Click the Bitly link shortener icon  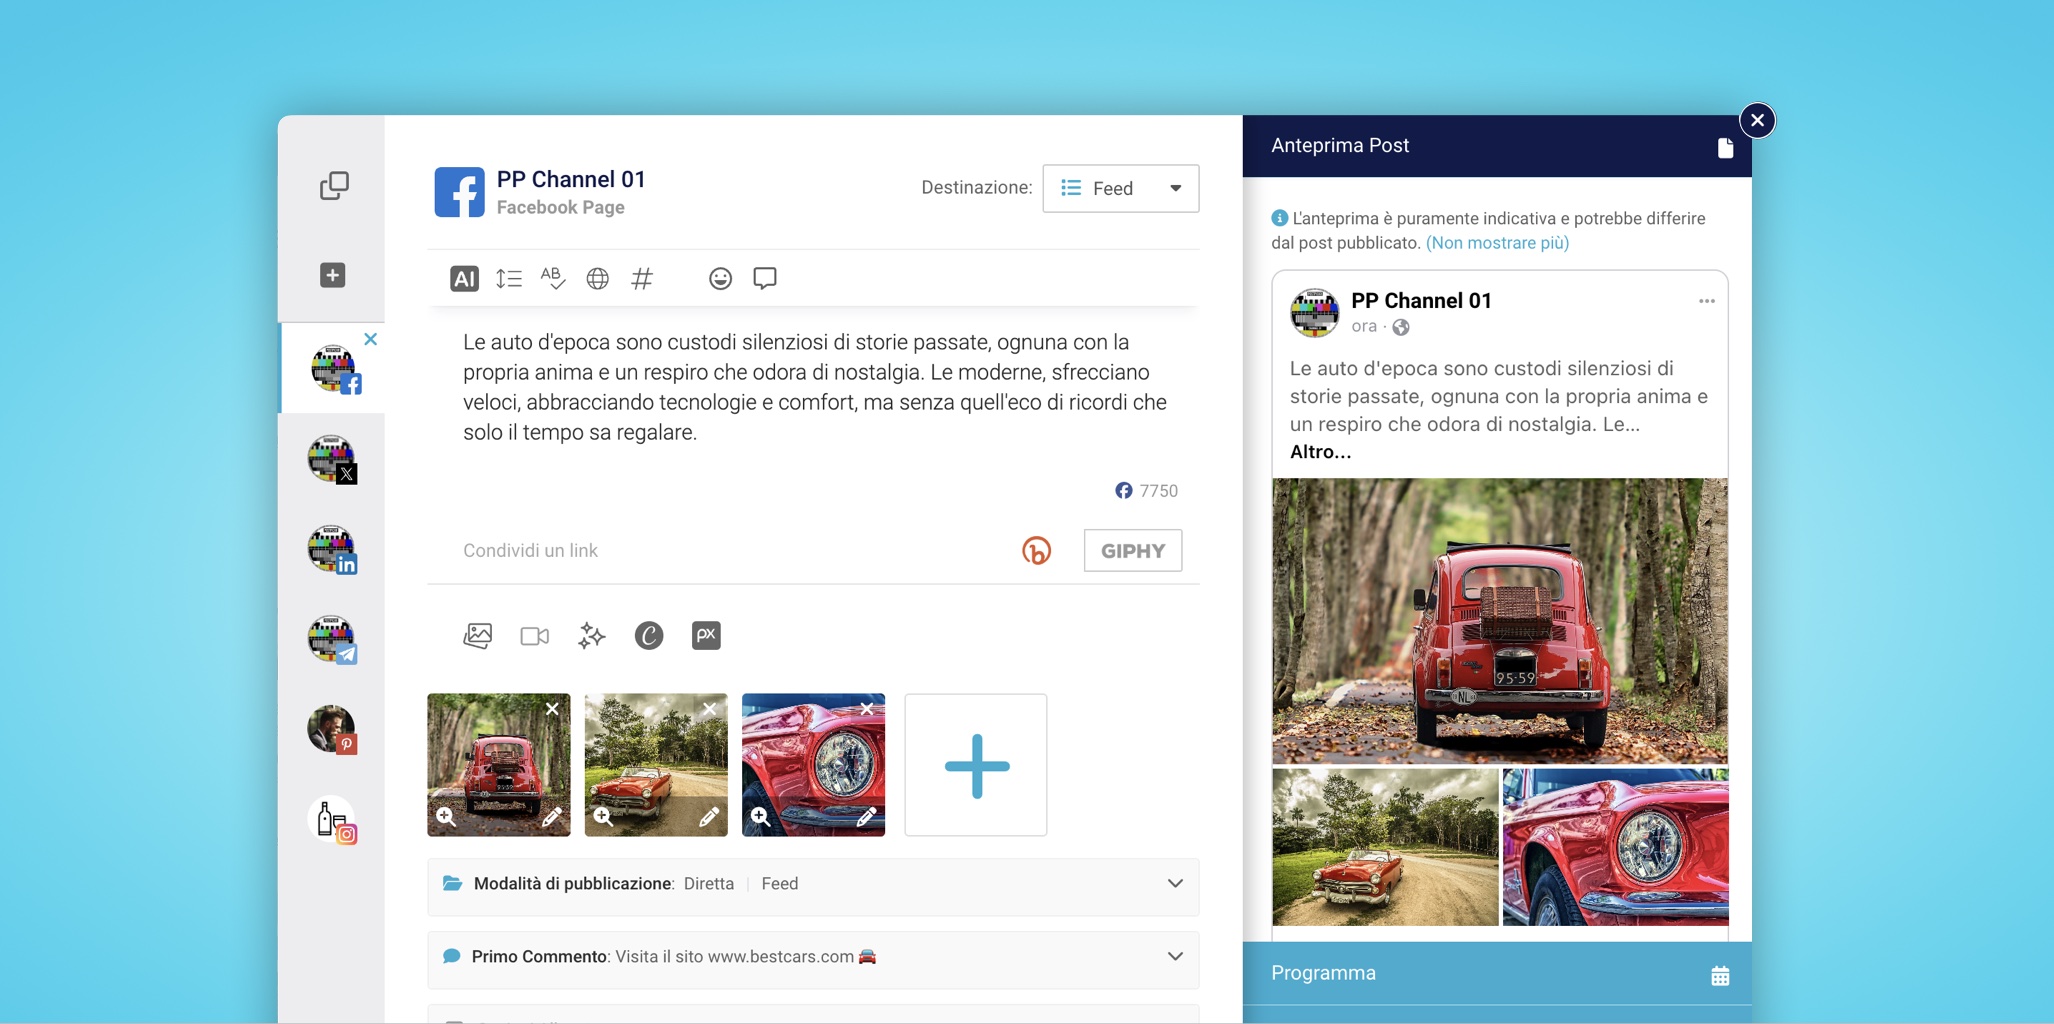1036,551
